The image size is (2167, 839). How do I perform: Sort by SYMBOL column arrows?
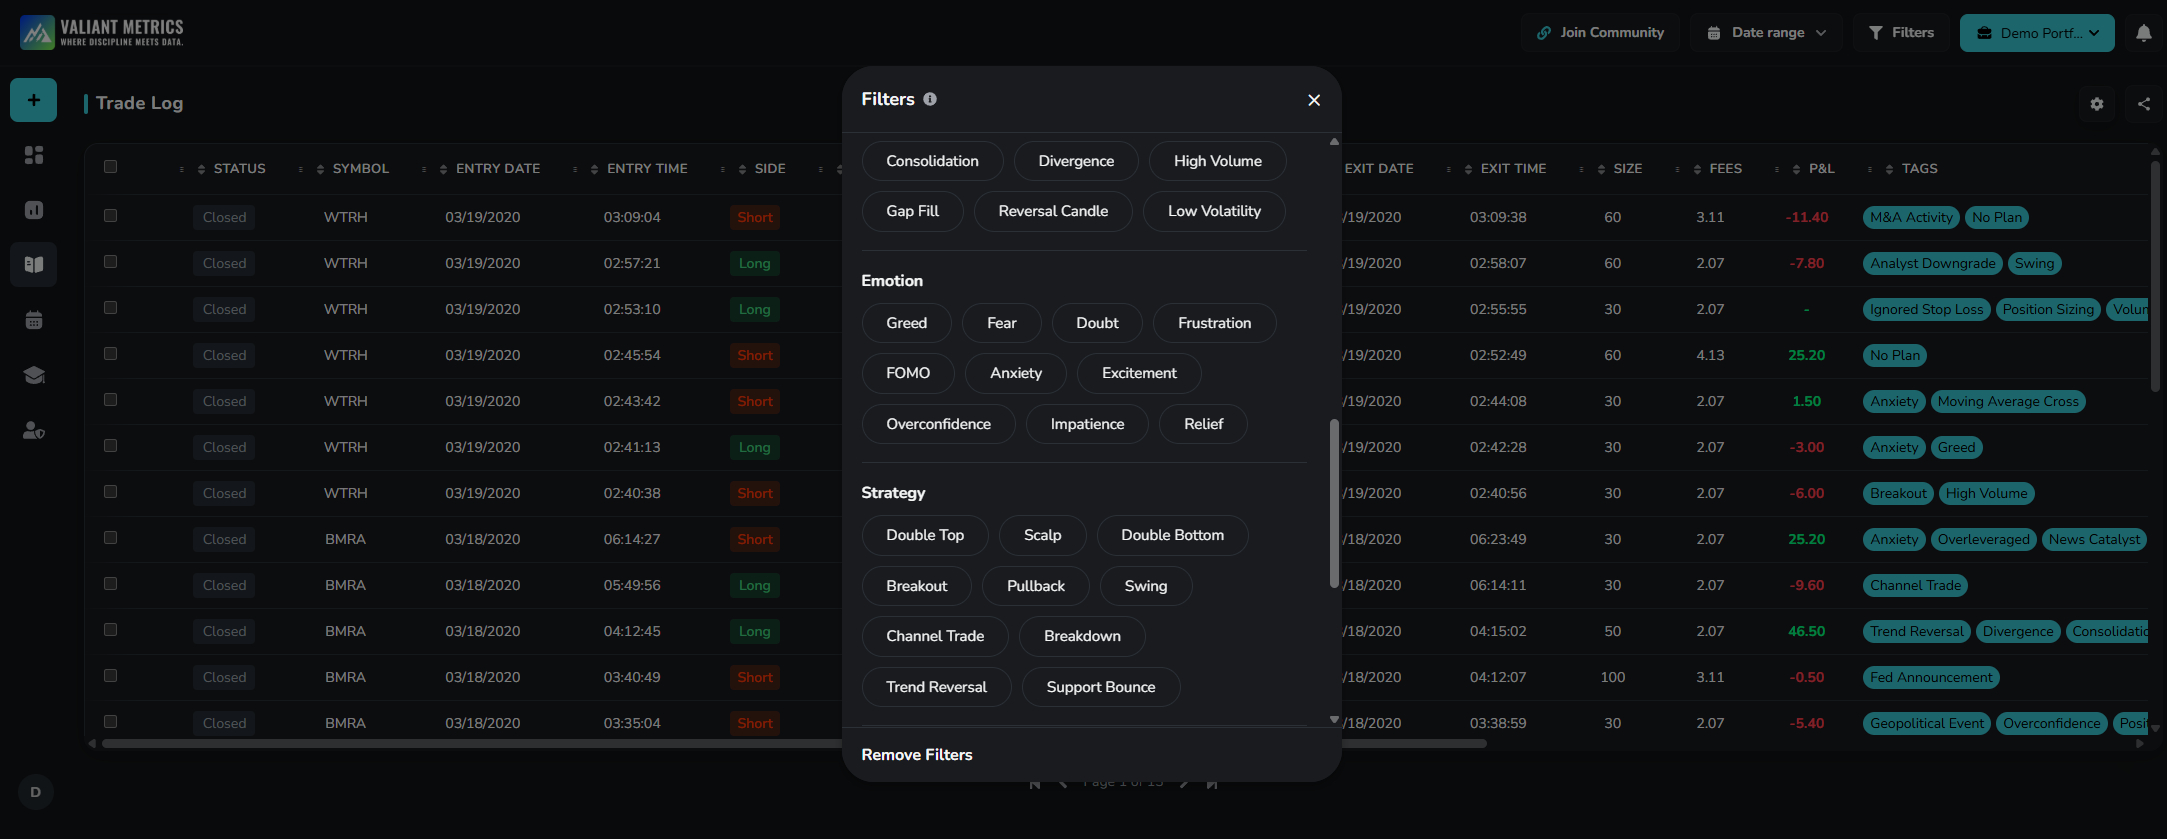[x=321, y=169]
